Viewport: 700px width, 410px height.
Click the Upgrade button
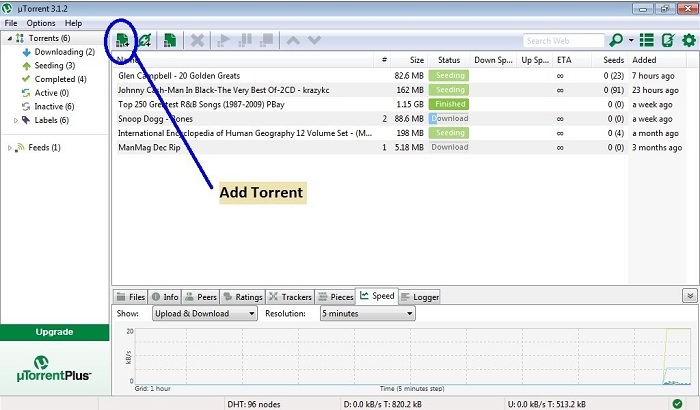pos(54,332)
